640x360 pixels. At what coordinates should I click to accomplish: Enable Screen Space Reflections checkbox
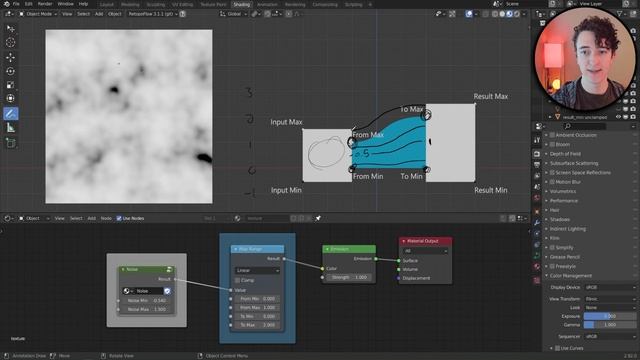point(552,173)
